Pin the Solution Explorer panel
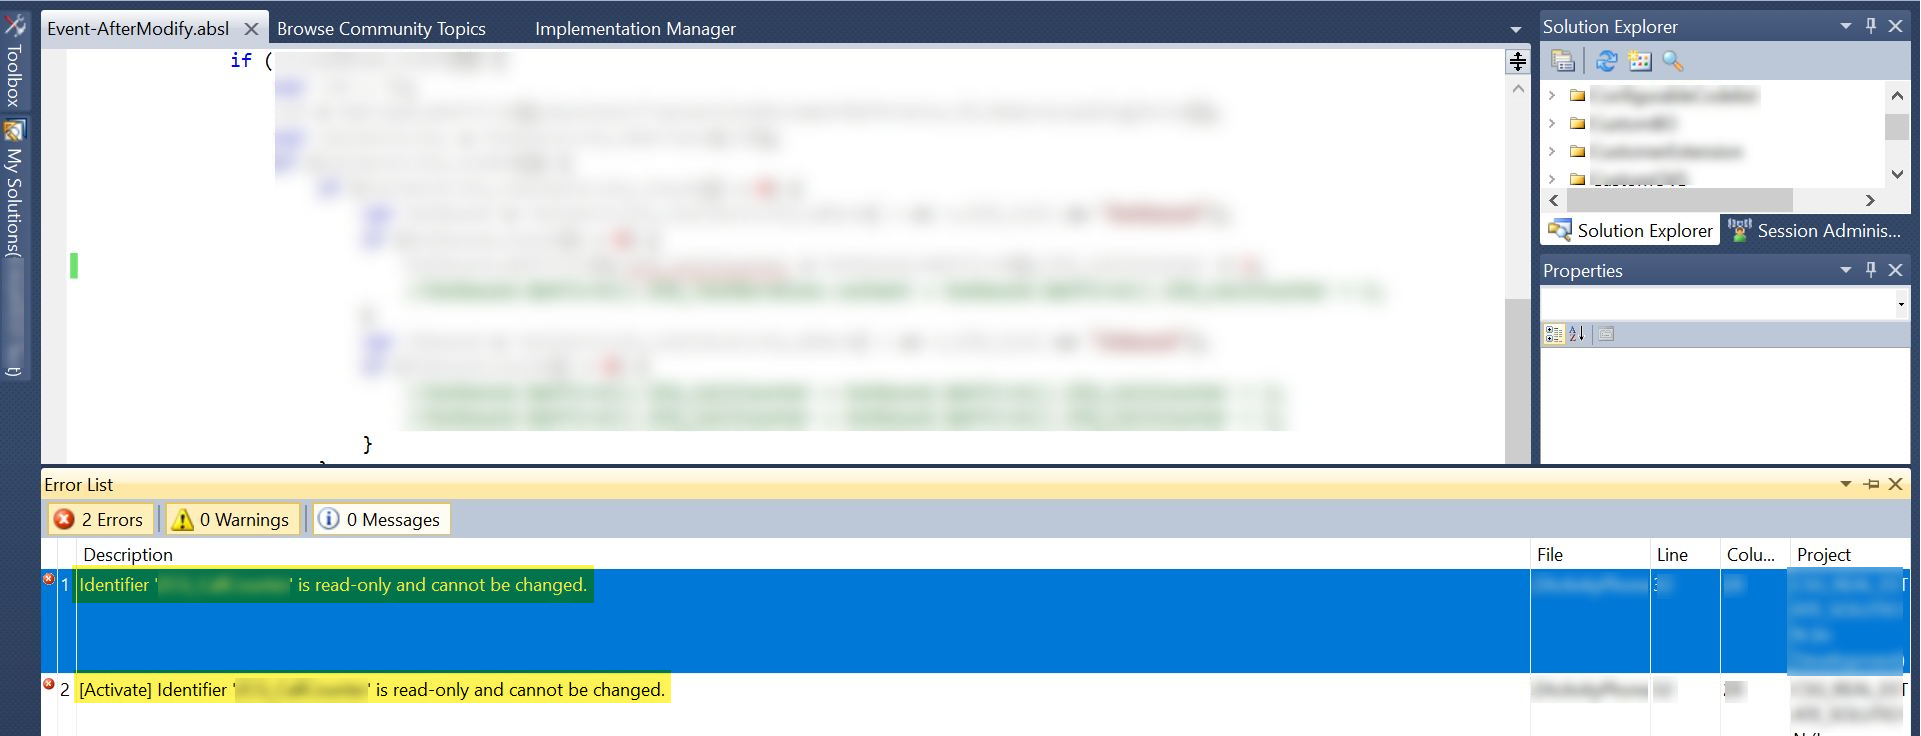The width and height of the screenshot is (1921, 736). pos(1871,26)
